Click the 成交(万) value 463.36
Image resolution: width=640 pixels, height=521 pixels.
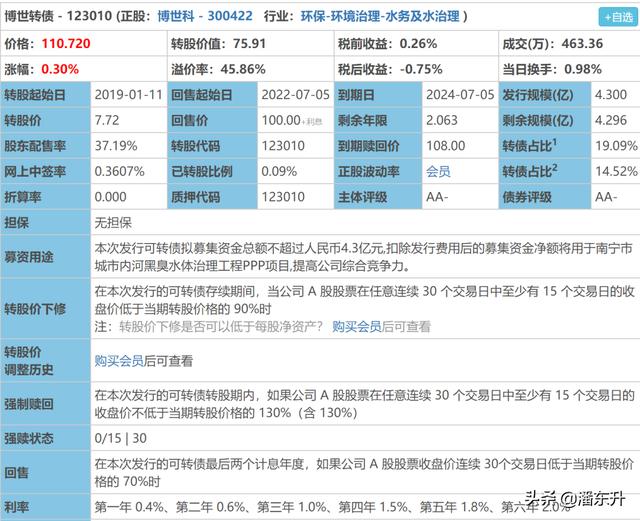[582, 44]
